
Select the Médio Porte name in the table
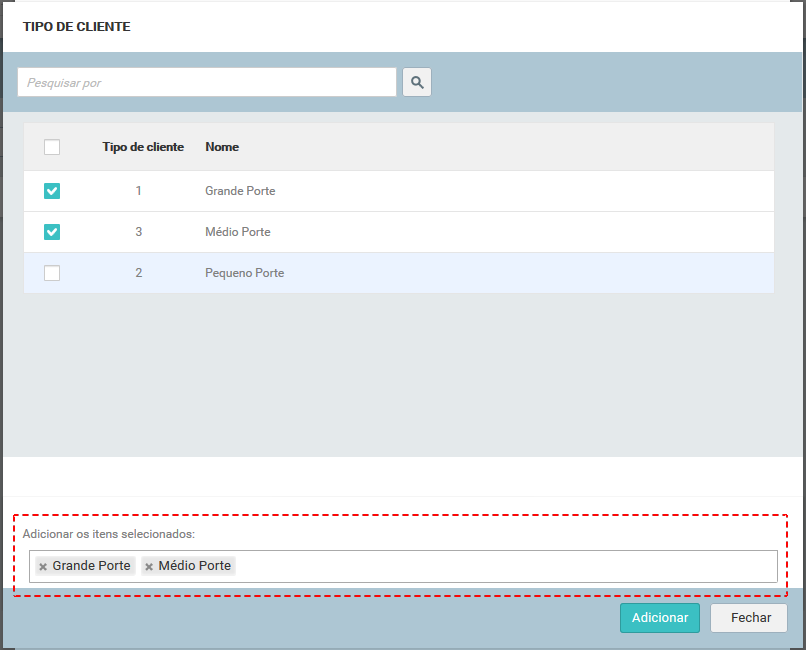click(238, 232)
